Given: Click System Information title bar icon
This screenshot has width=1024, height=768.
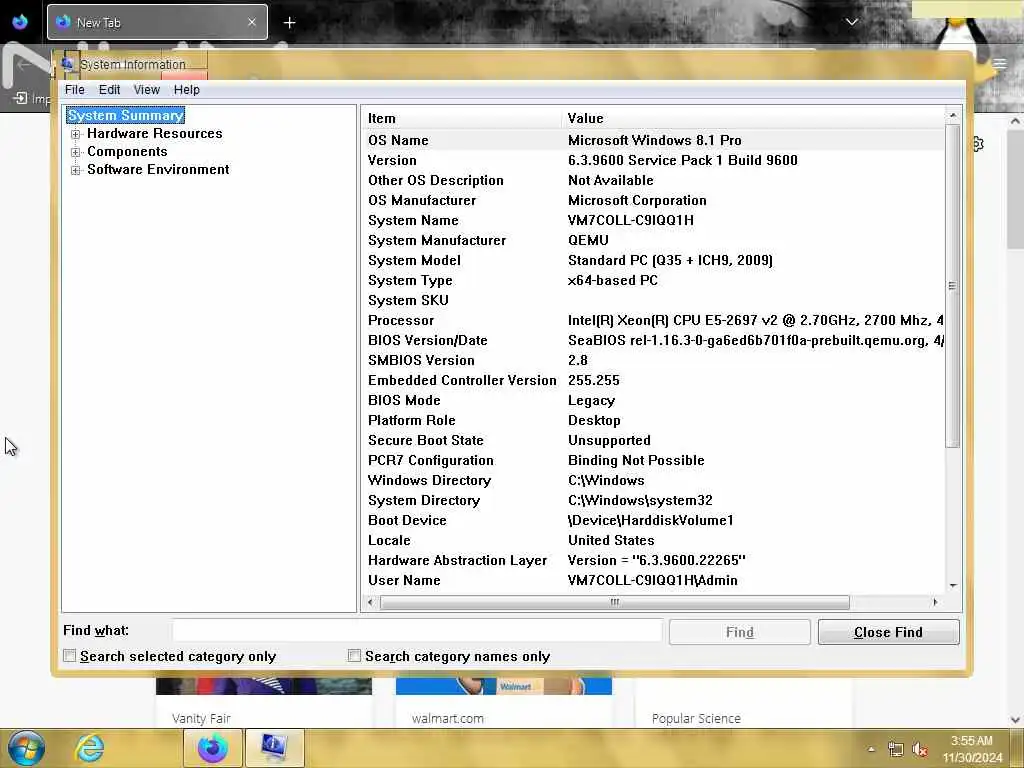Looking at the screenshot, I should 67,64.
